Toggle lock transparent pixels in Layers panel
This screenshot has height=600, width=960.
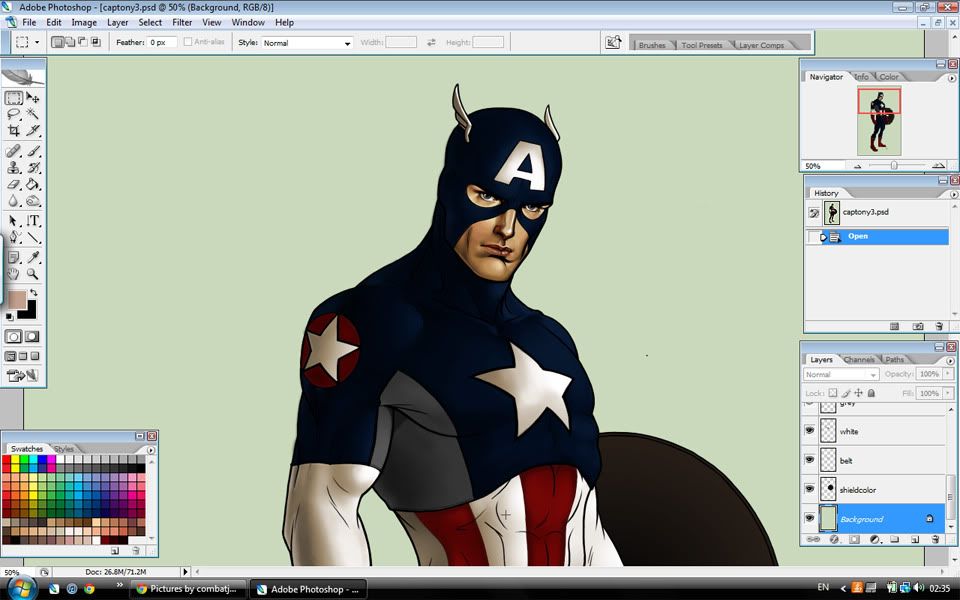(x=833, y=393)
